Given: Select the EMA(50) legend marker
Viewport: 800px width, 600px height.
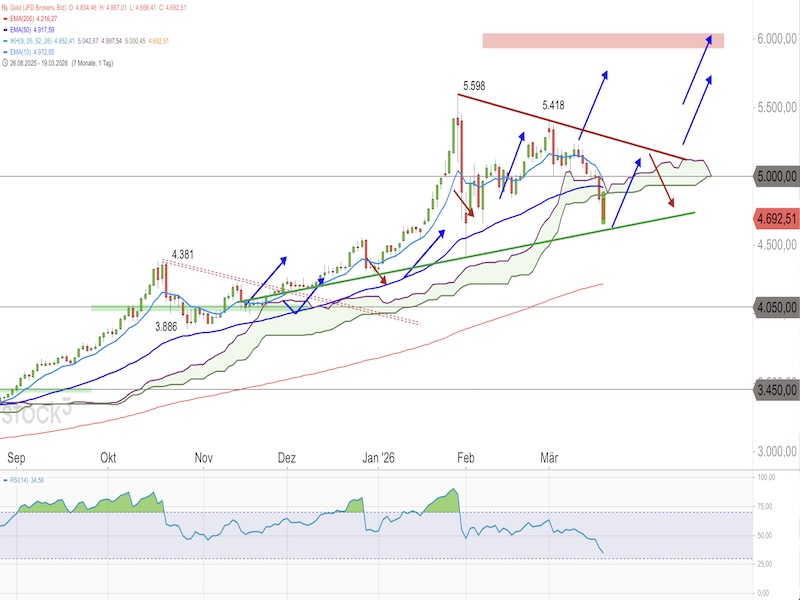Looking at the screenshot, I should [x=6, y=31].
